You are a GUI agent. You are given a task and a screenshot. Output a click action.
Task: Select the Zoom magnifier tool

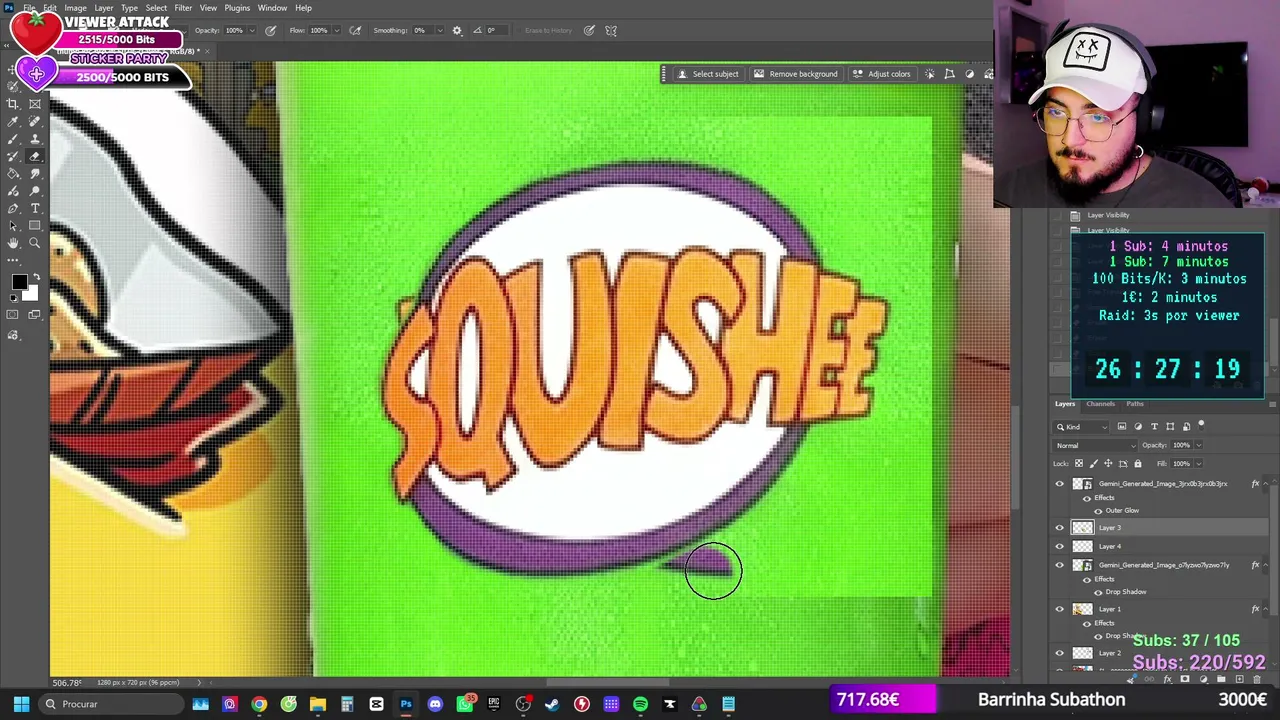(35, 243)
